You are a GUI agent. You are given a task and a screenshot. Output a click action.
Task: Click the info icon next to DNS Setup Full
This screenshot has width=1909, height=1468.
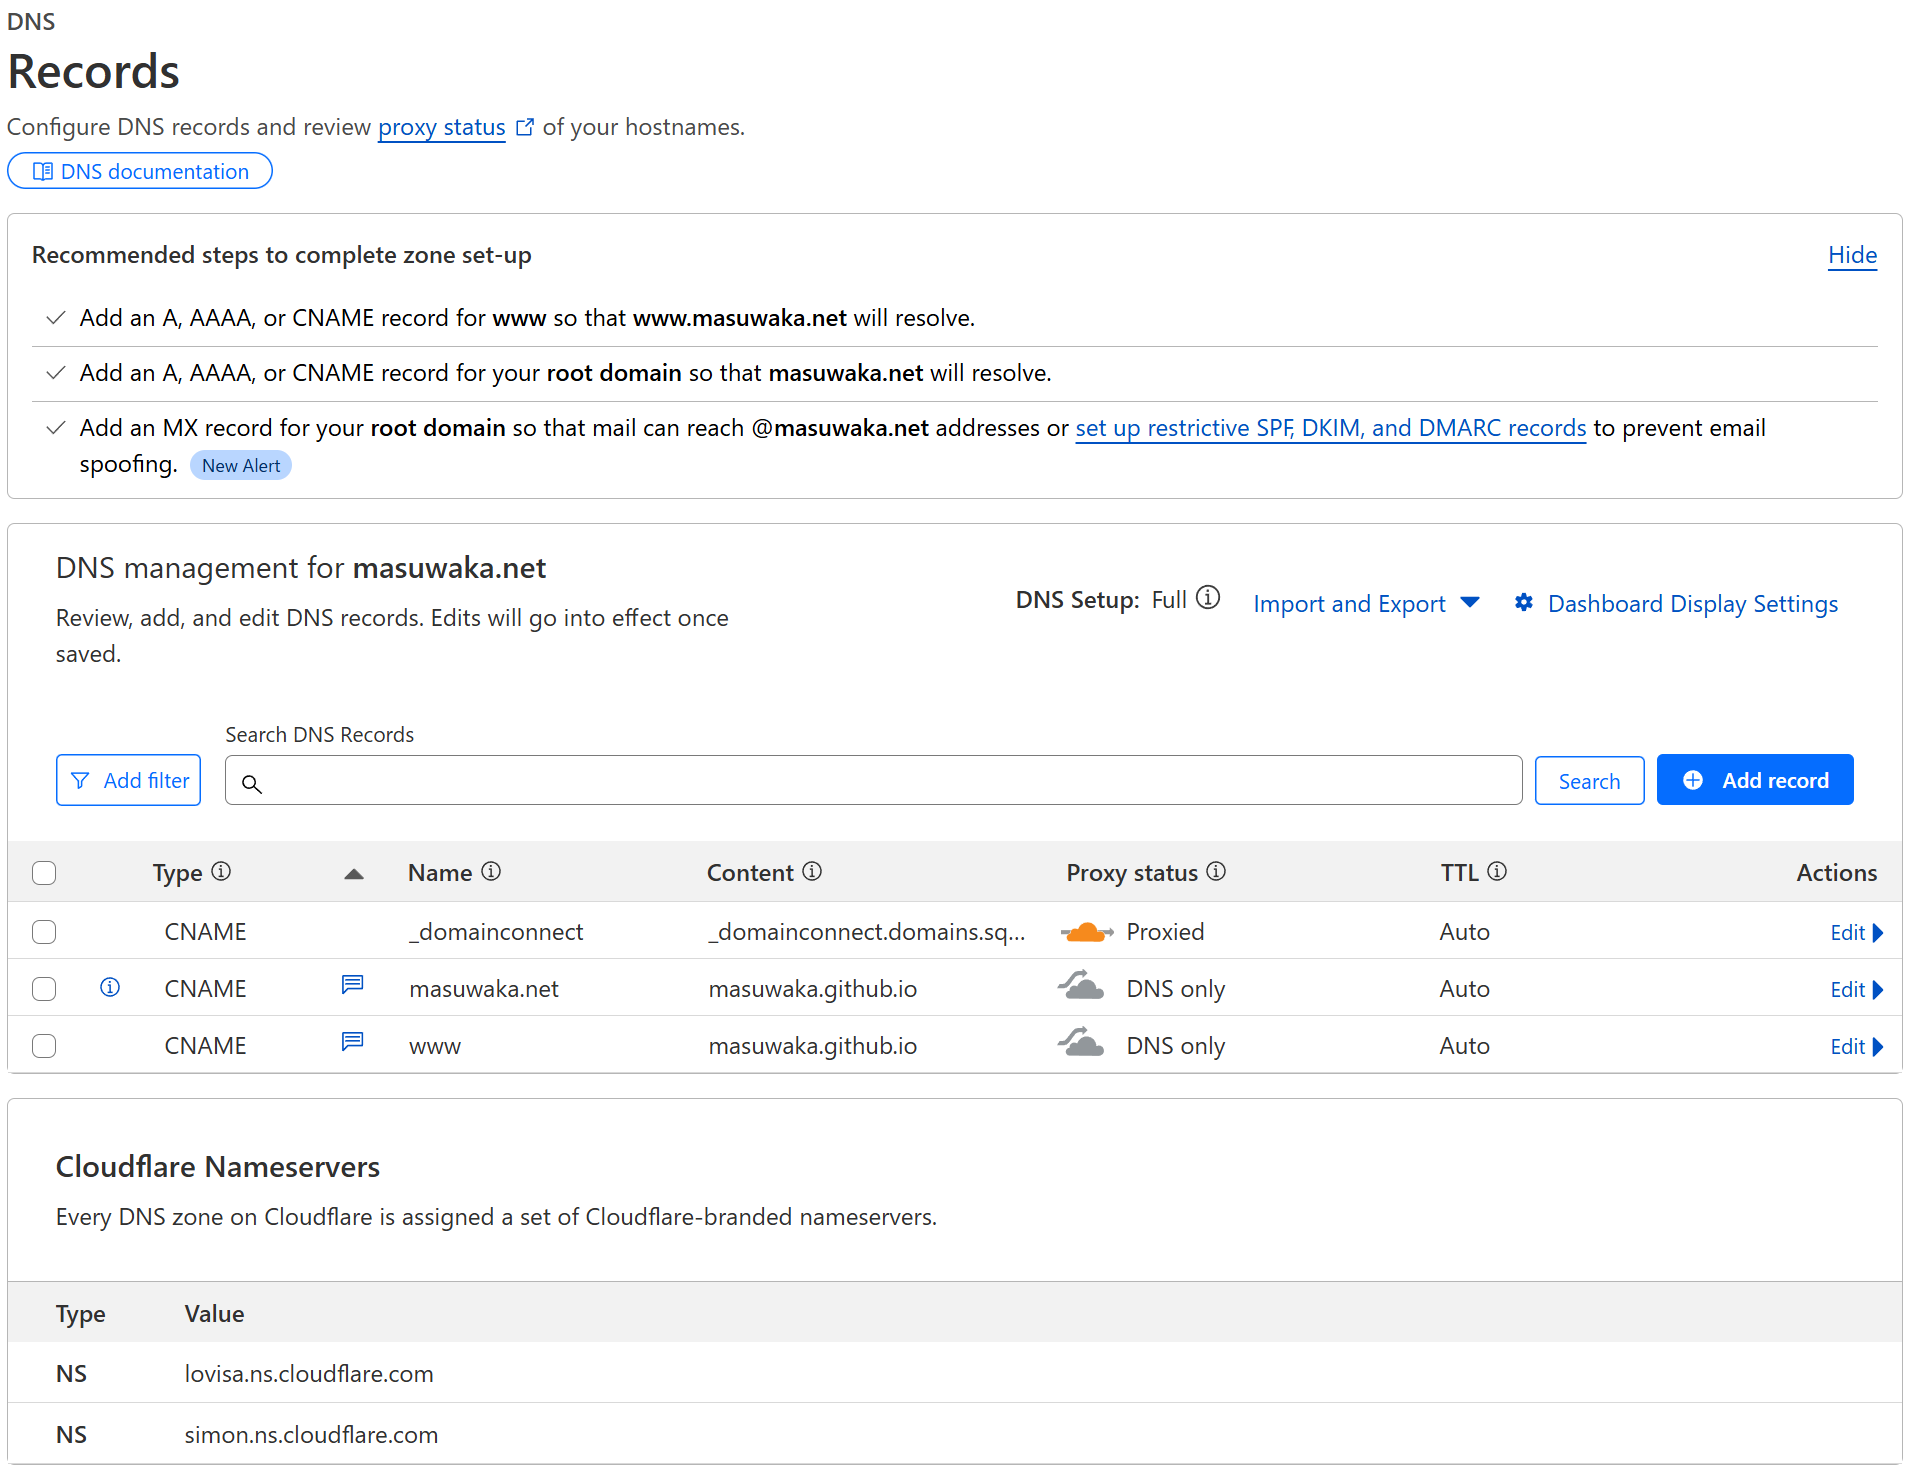(1208, 598)
